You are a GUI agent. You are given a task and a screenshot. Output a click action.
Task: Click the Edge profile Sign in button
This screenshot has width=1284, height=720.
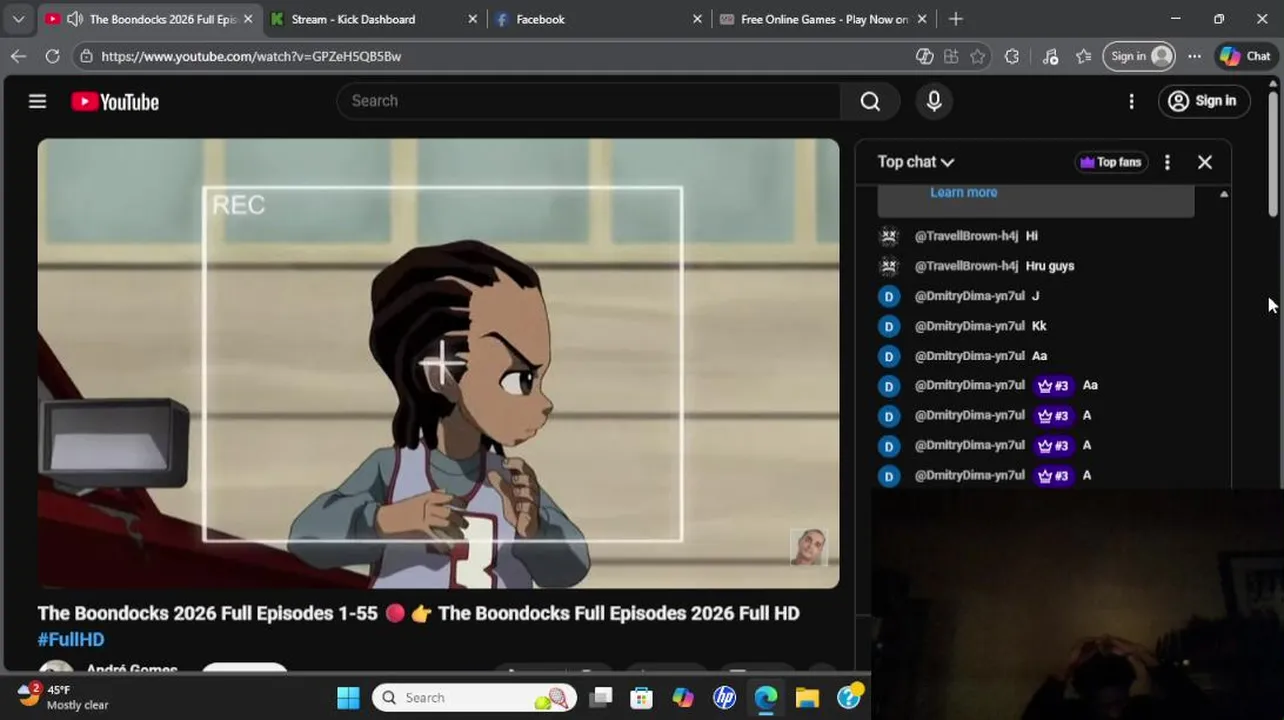pyautogui.click(x=1139, y=56)
